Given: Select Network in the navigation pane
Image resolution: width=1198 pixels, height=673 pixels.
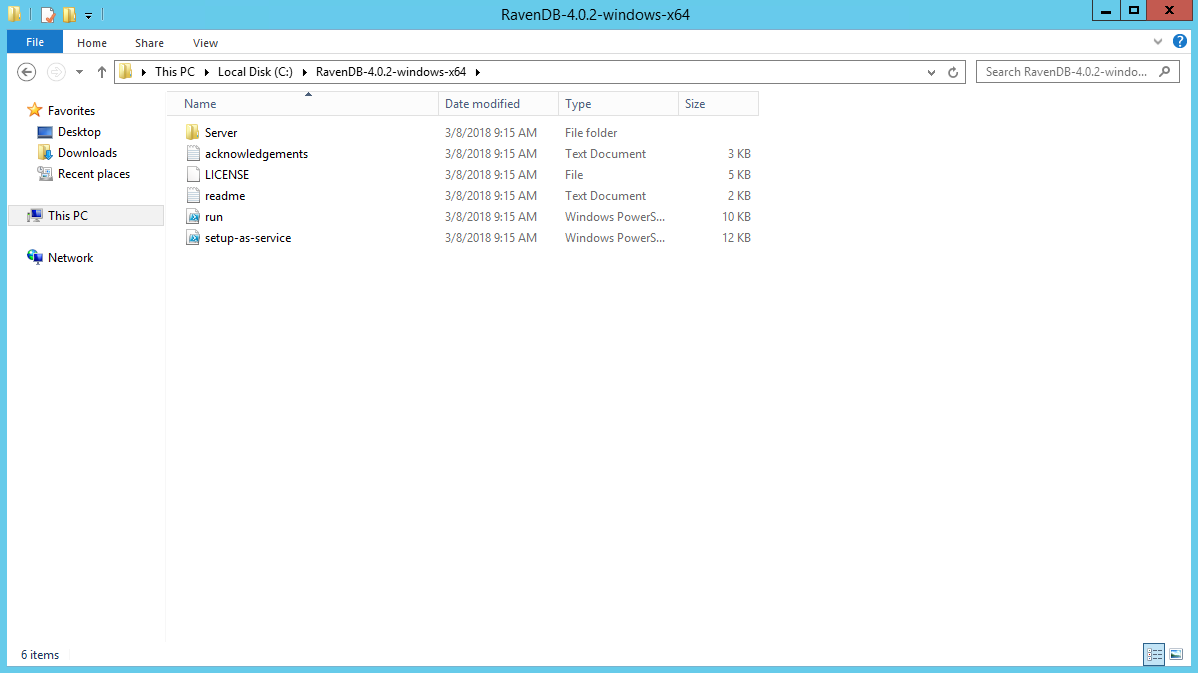Looking at the screenshot, I should (70, 257).
